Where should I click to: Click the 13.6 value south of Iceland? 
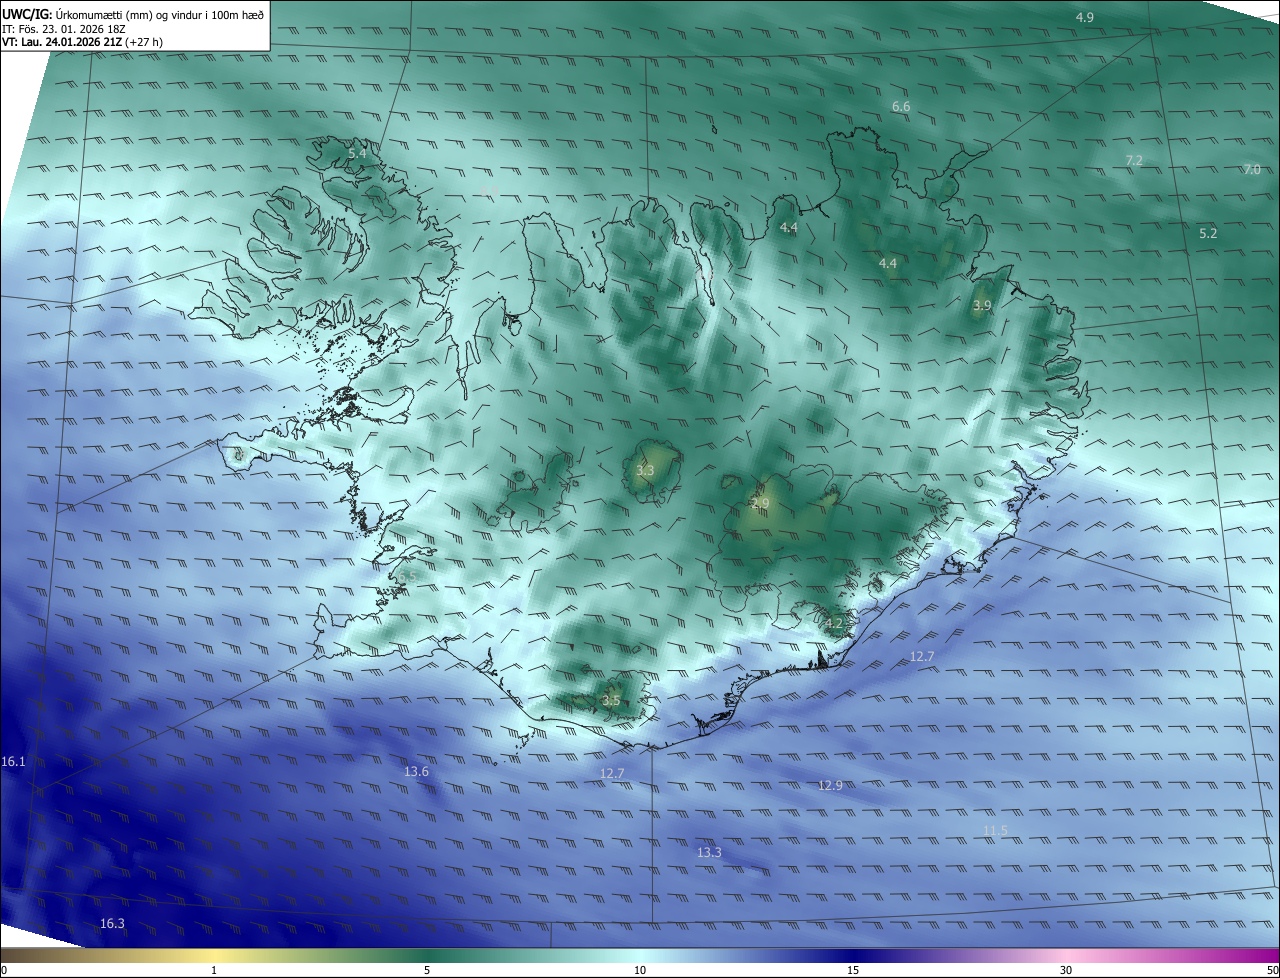[416, 771]
